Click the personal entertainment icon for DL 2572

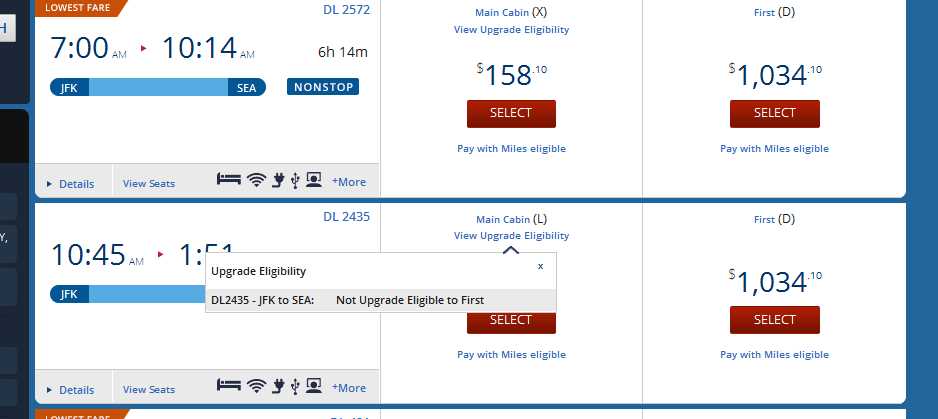314,181
